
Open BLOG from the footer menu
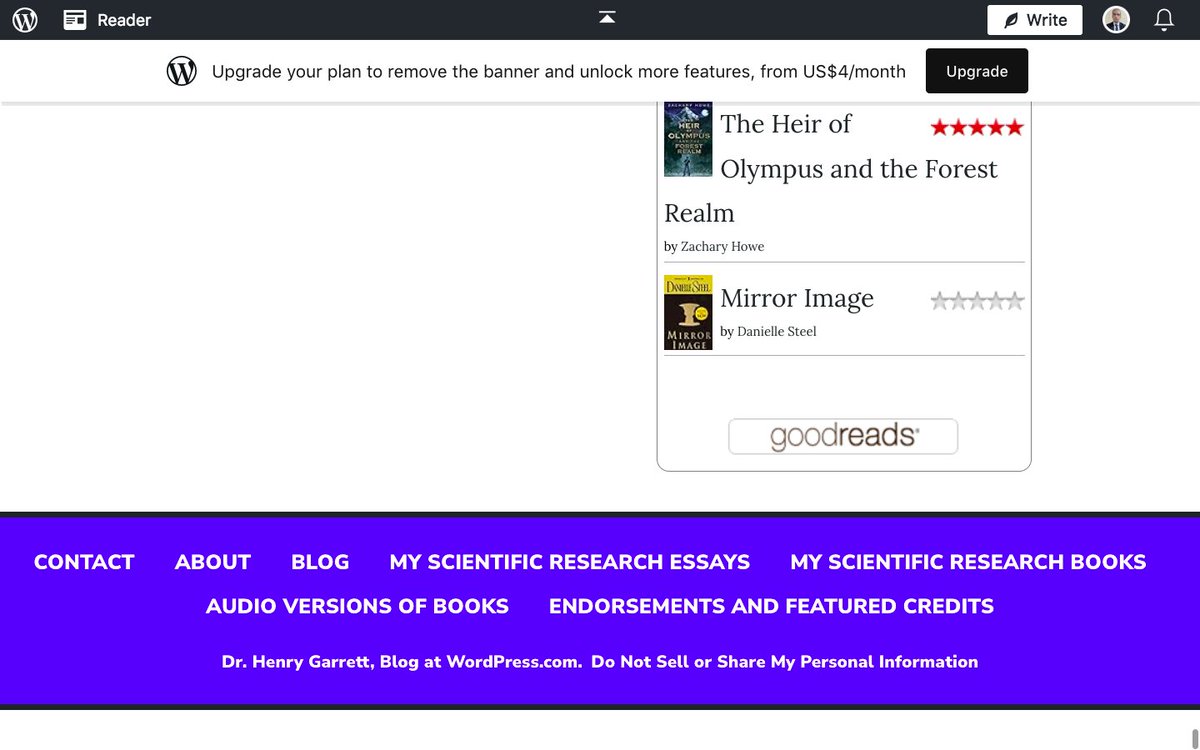pyautogui.click(x=320, y=562)
